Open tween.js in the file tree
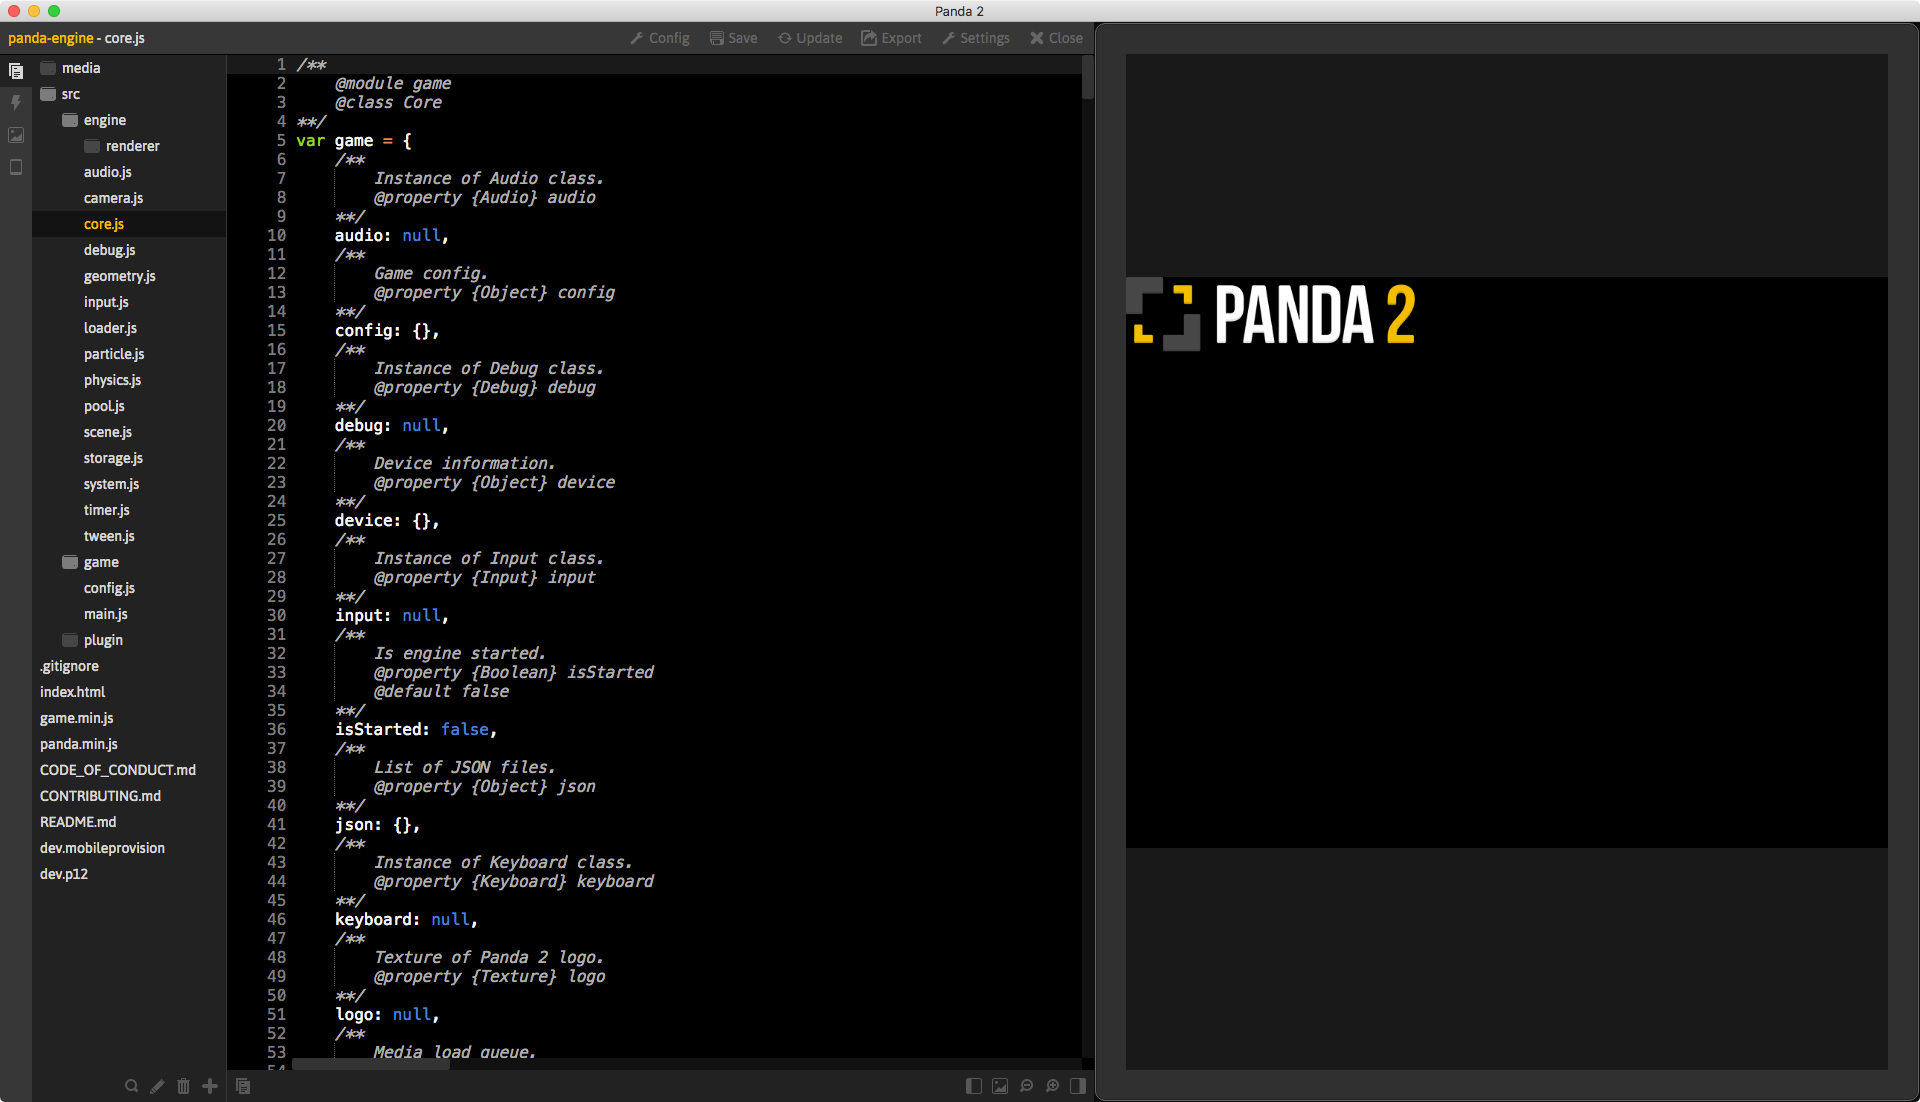The width and height of the screenshot is (1920, 1102). coord(110,536)
